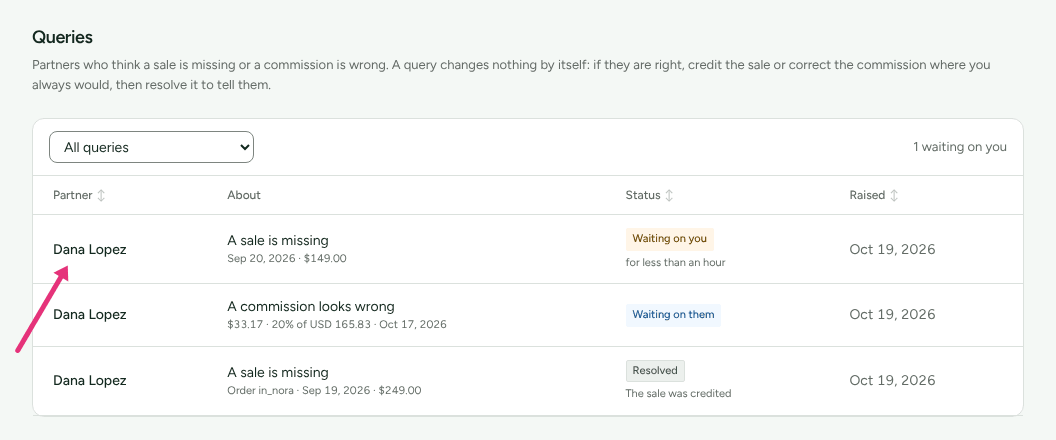Open Dana Lopez's $149.00 missing sale query
Image resolution: width=1056 pixels, height=440 pixels.
(277, 241)
